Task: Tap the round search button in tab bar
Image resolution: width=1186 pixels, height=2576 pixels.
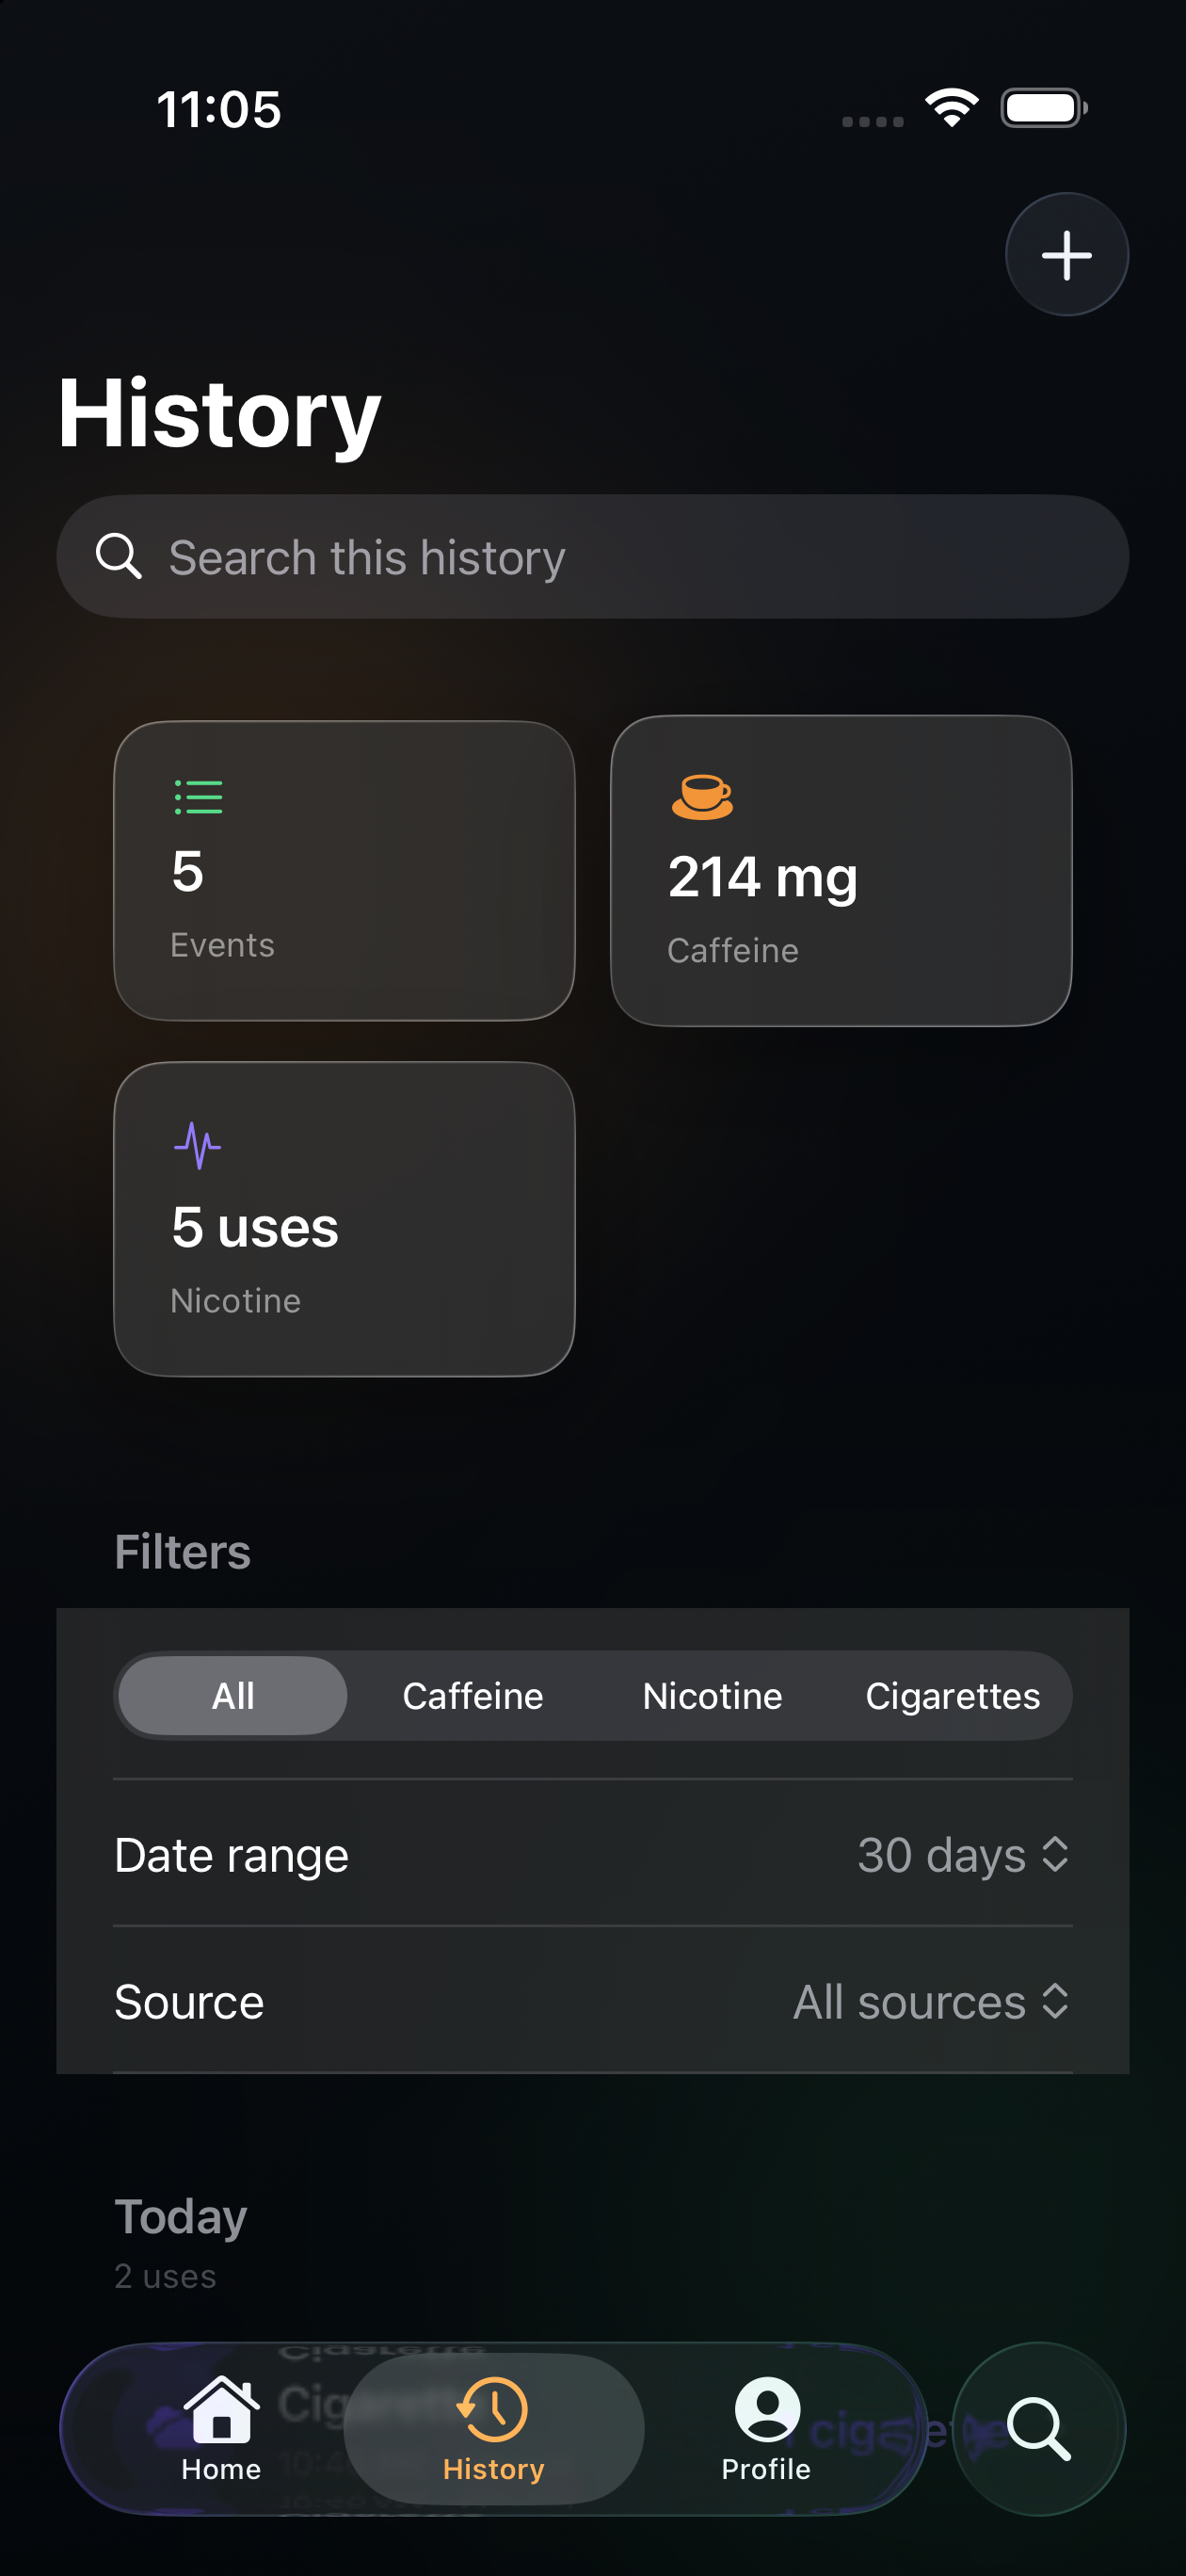Action: (x=1038, y=2428)
